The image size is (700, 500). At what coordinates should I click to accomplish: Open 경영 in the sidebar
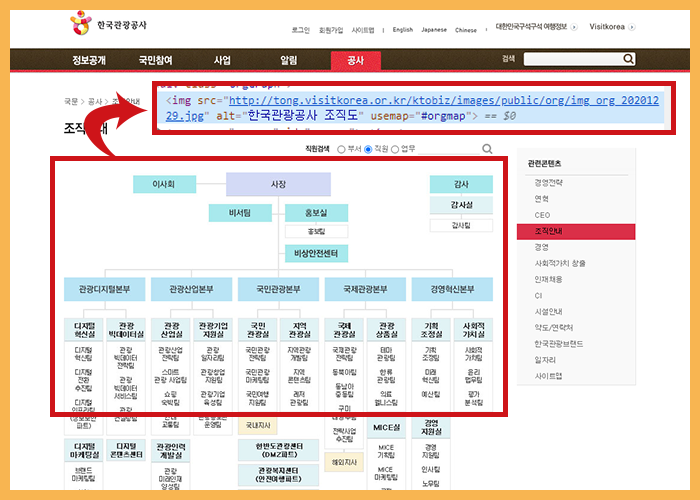tap(542, 247)
